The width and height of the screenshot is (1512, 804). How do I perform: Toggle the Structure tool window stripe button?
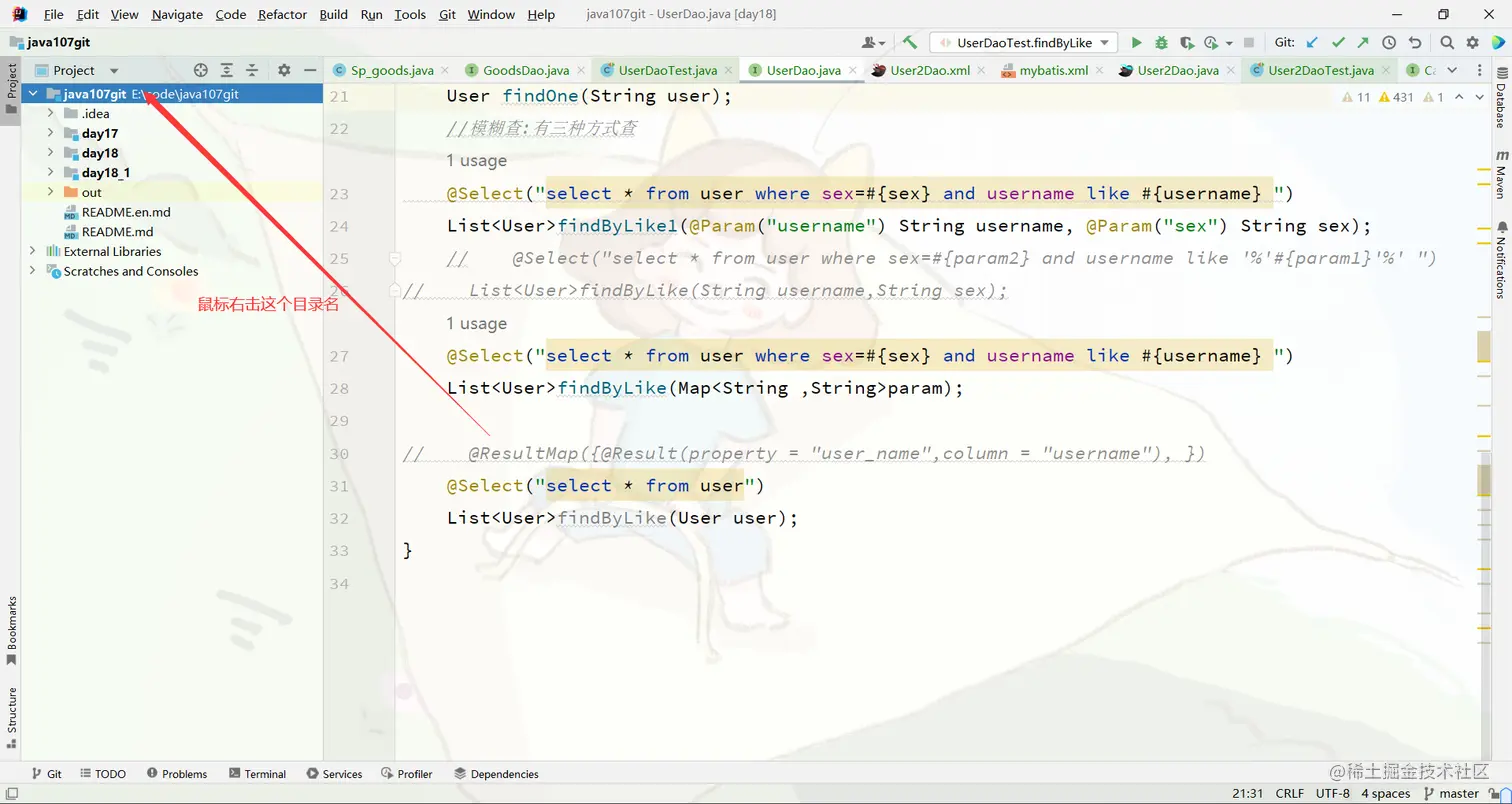click(x=11, y=718)
